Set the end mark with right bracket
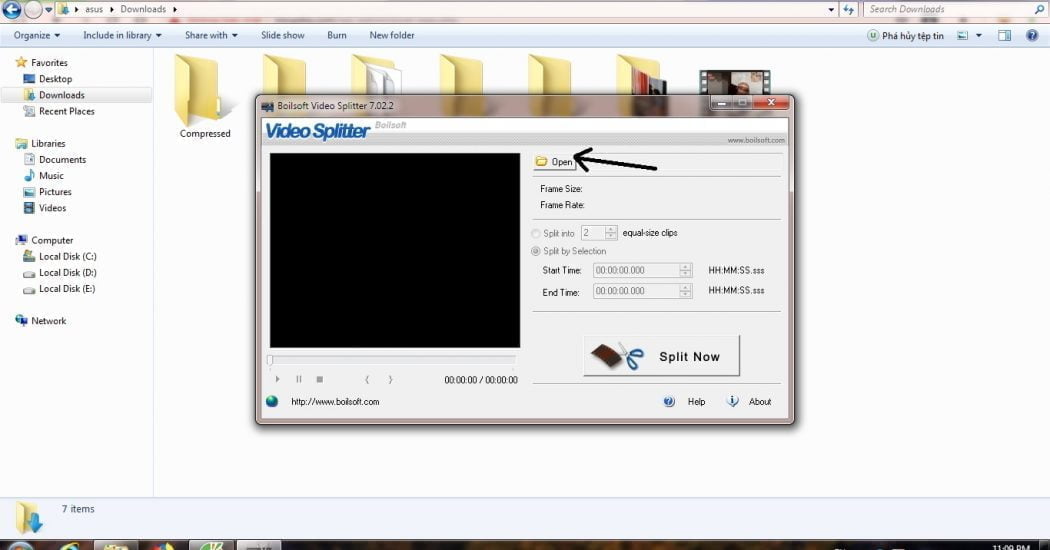1050x550 pixels. [390, 379]
